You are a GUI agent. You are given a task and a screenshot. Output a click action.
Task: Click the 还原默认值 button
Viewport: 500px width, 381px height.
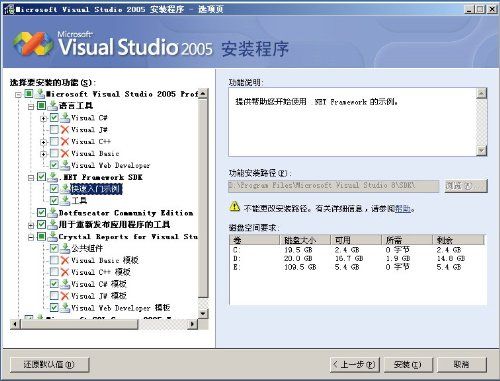(50, 364)
